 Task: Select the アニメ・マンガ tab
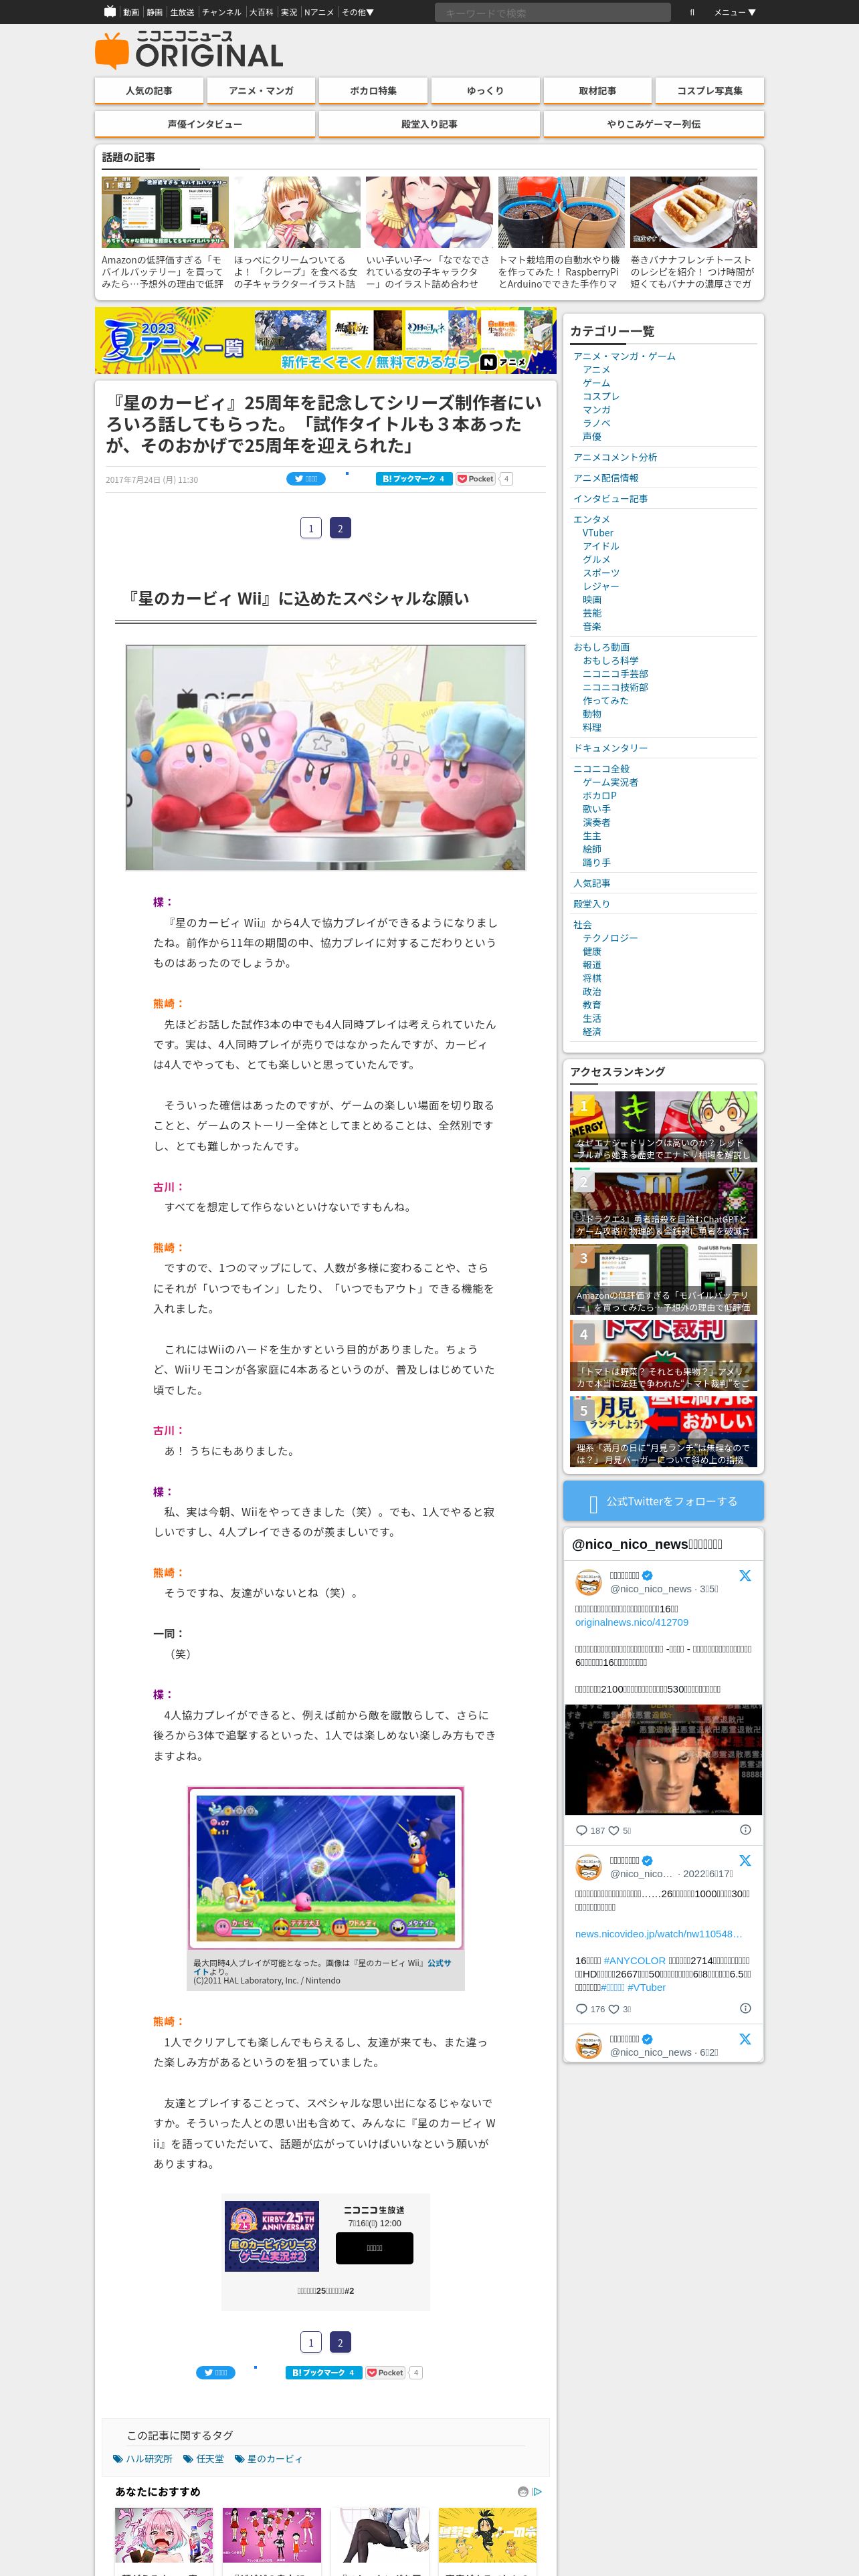[261, 91]
